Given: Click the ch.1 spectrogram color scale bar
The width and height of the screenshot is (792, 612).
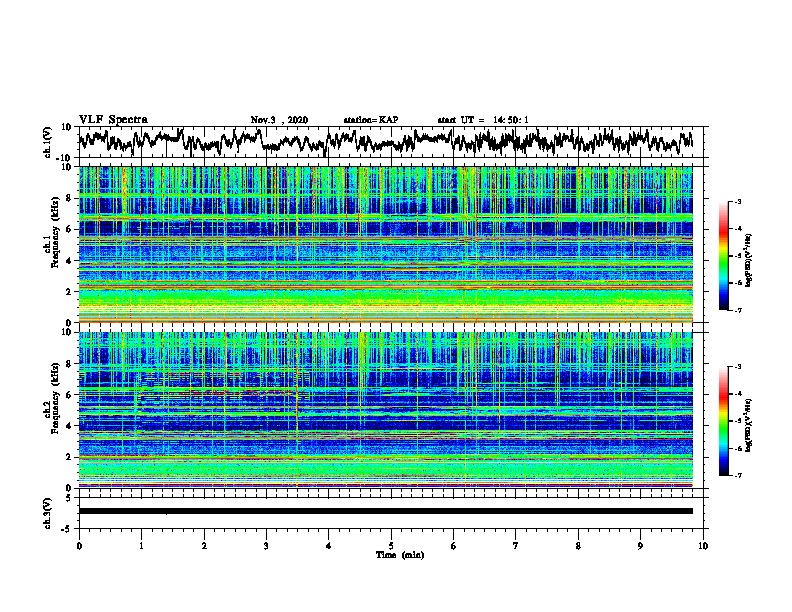Looking at the screenshot, I should pyautogui.click(x=723, y=256).
